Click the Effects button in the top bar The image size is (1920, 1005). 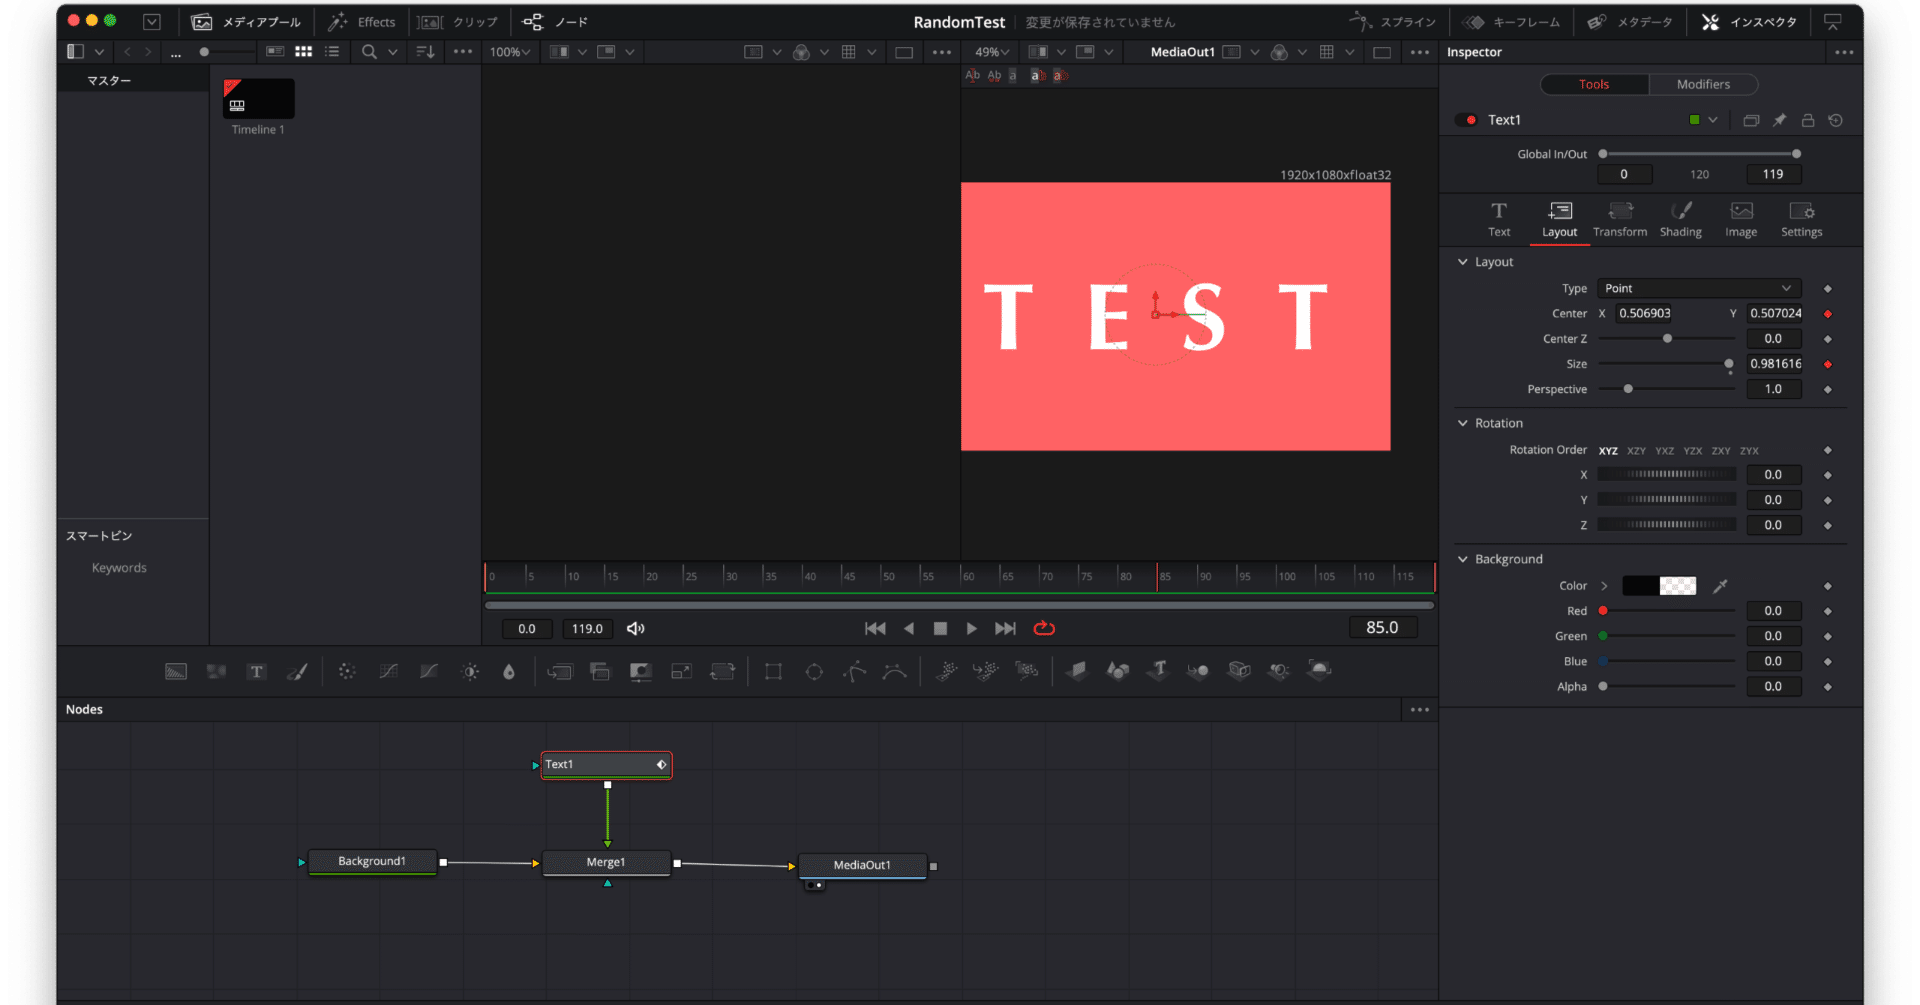(361, 20)
